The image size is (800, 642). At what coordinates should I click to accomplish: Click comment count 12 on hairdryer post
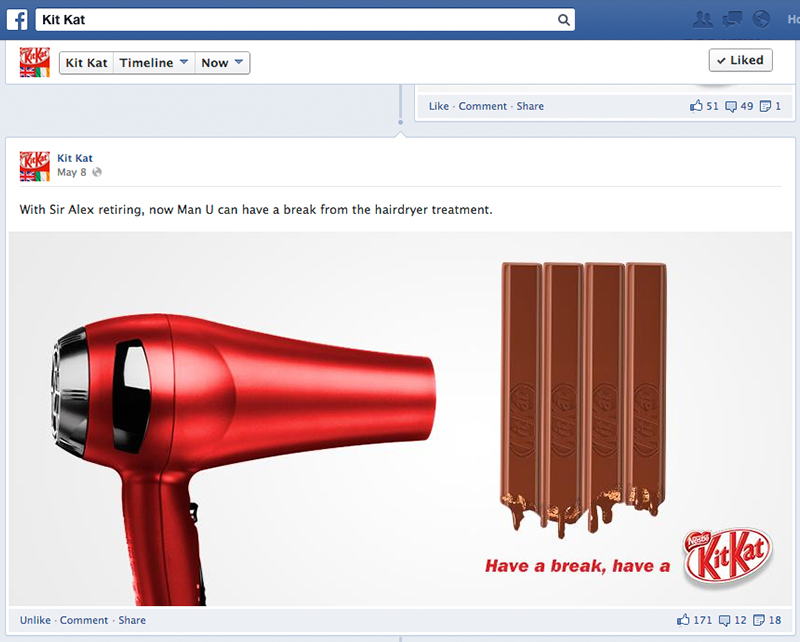733,620
